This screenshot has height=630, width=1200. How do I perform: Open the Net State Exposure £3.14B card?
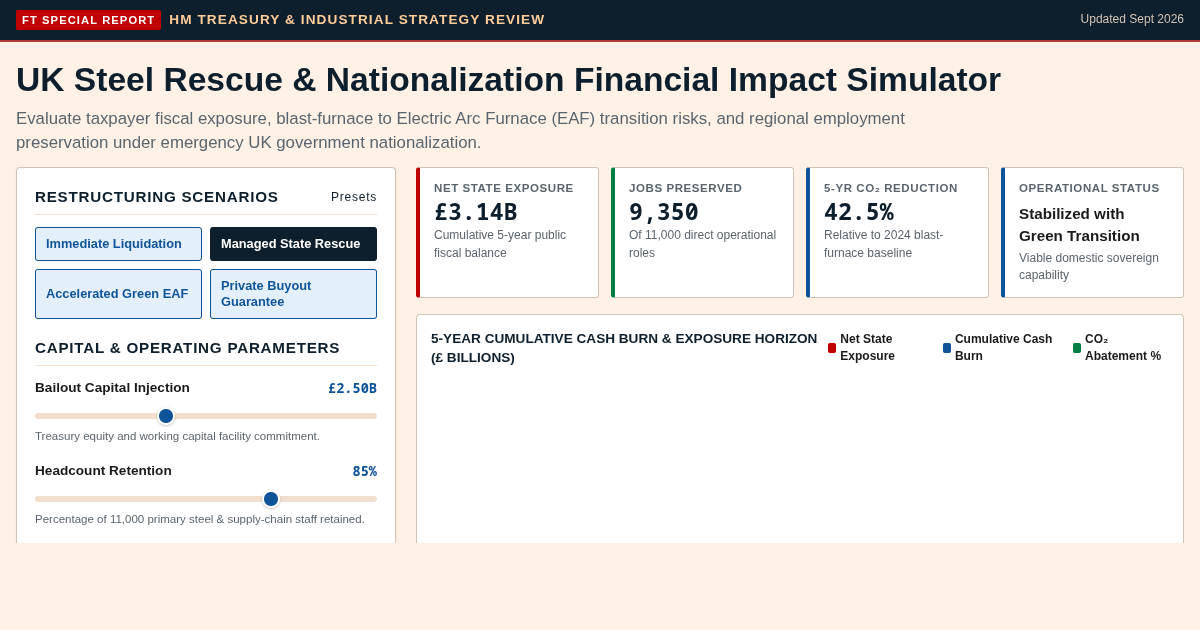tap(507, 232)
